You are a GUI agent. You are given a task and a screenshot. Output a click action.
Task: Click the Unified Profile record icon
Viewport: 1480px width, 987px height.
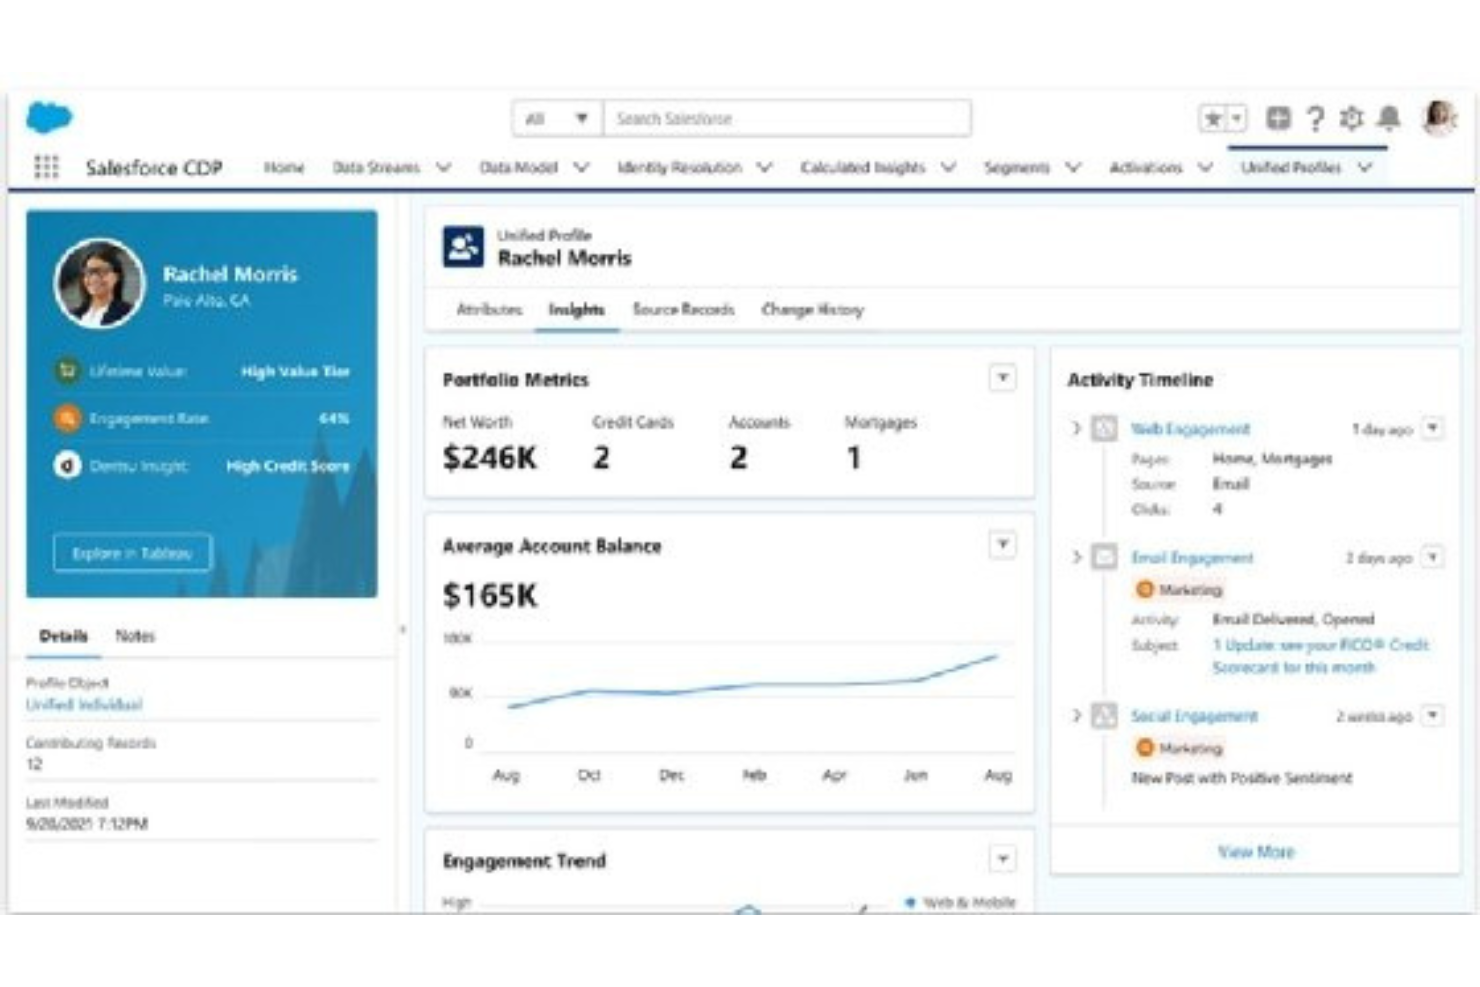click(x=463, y=247)
